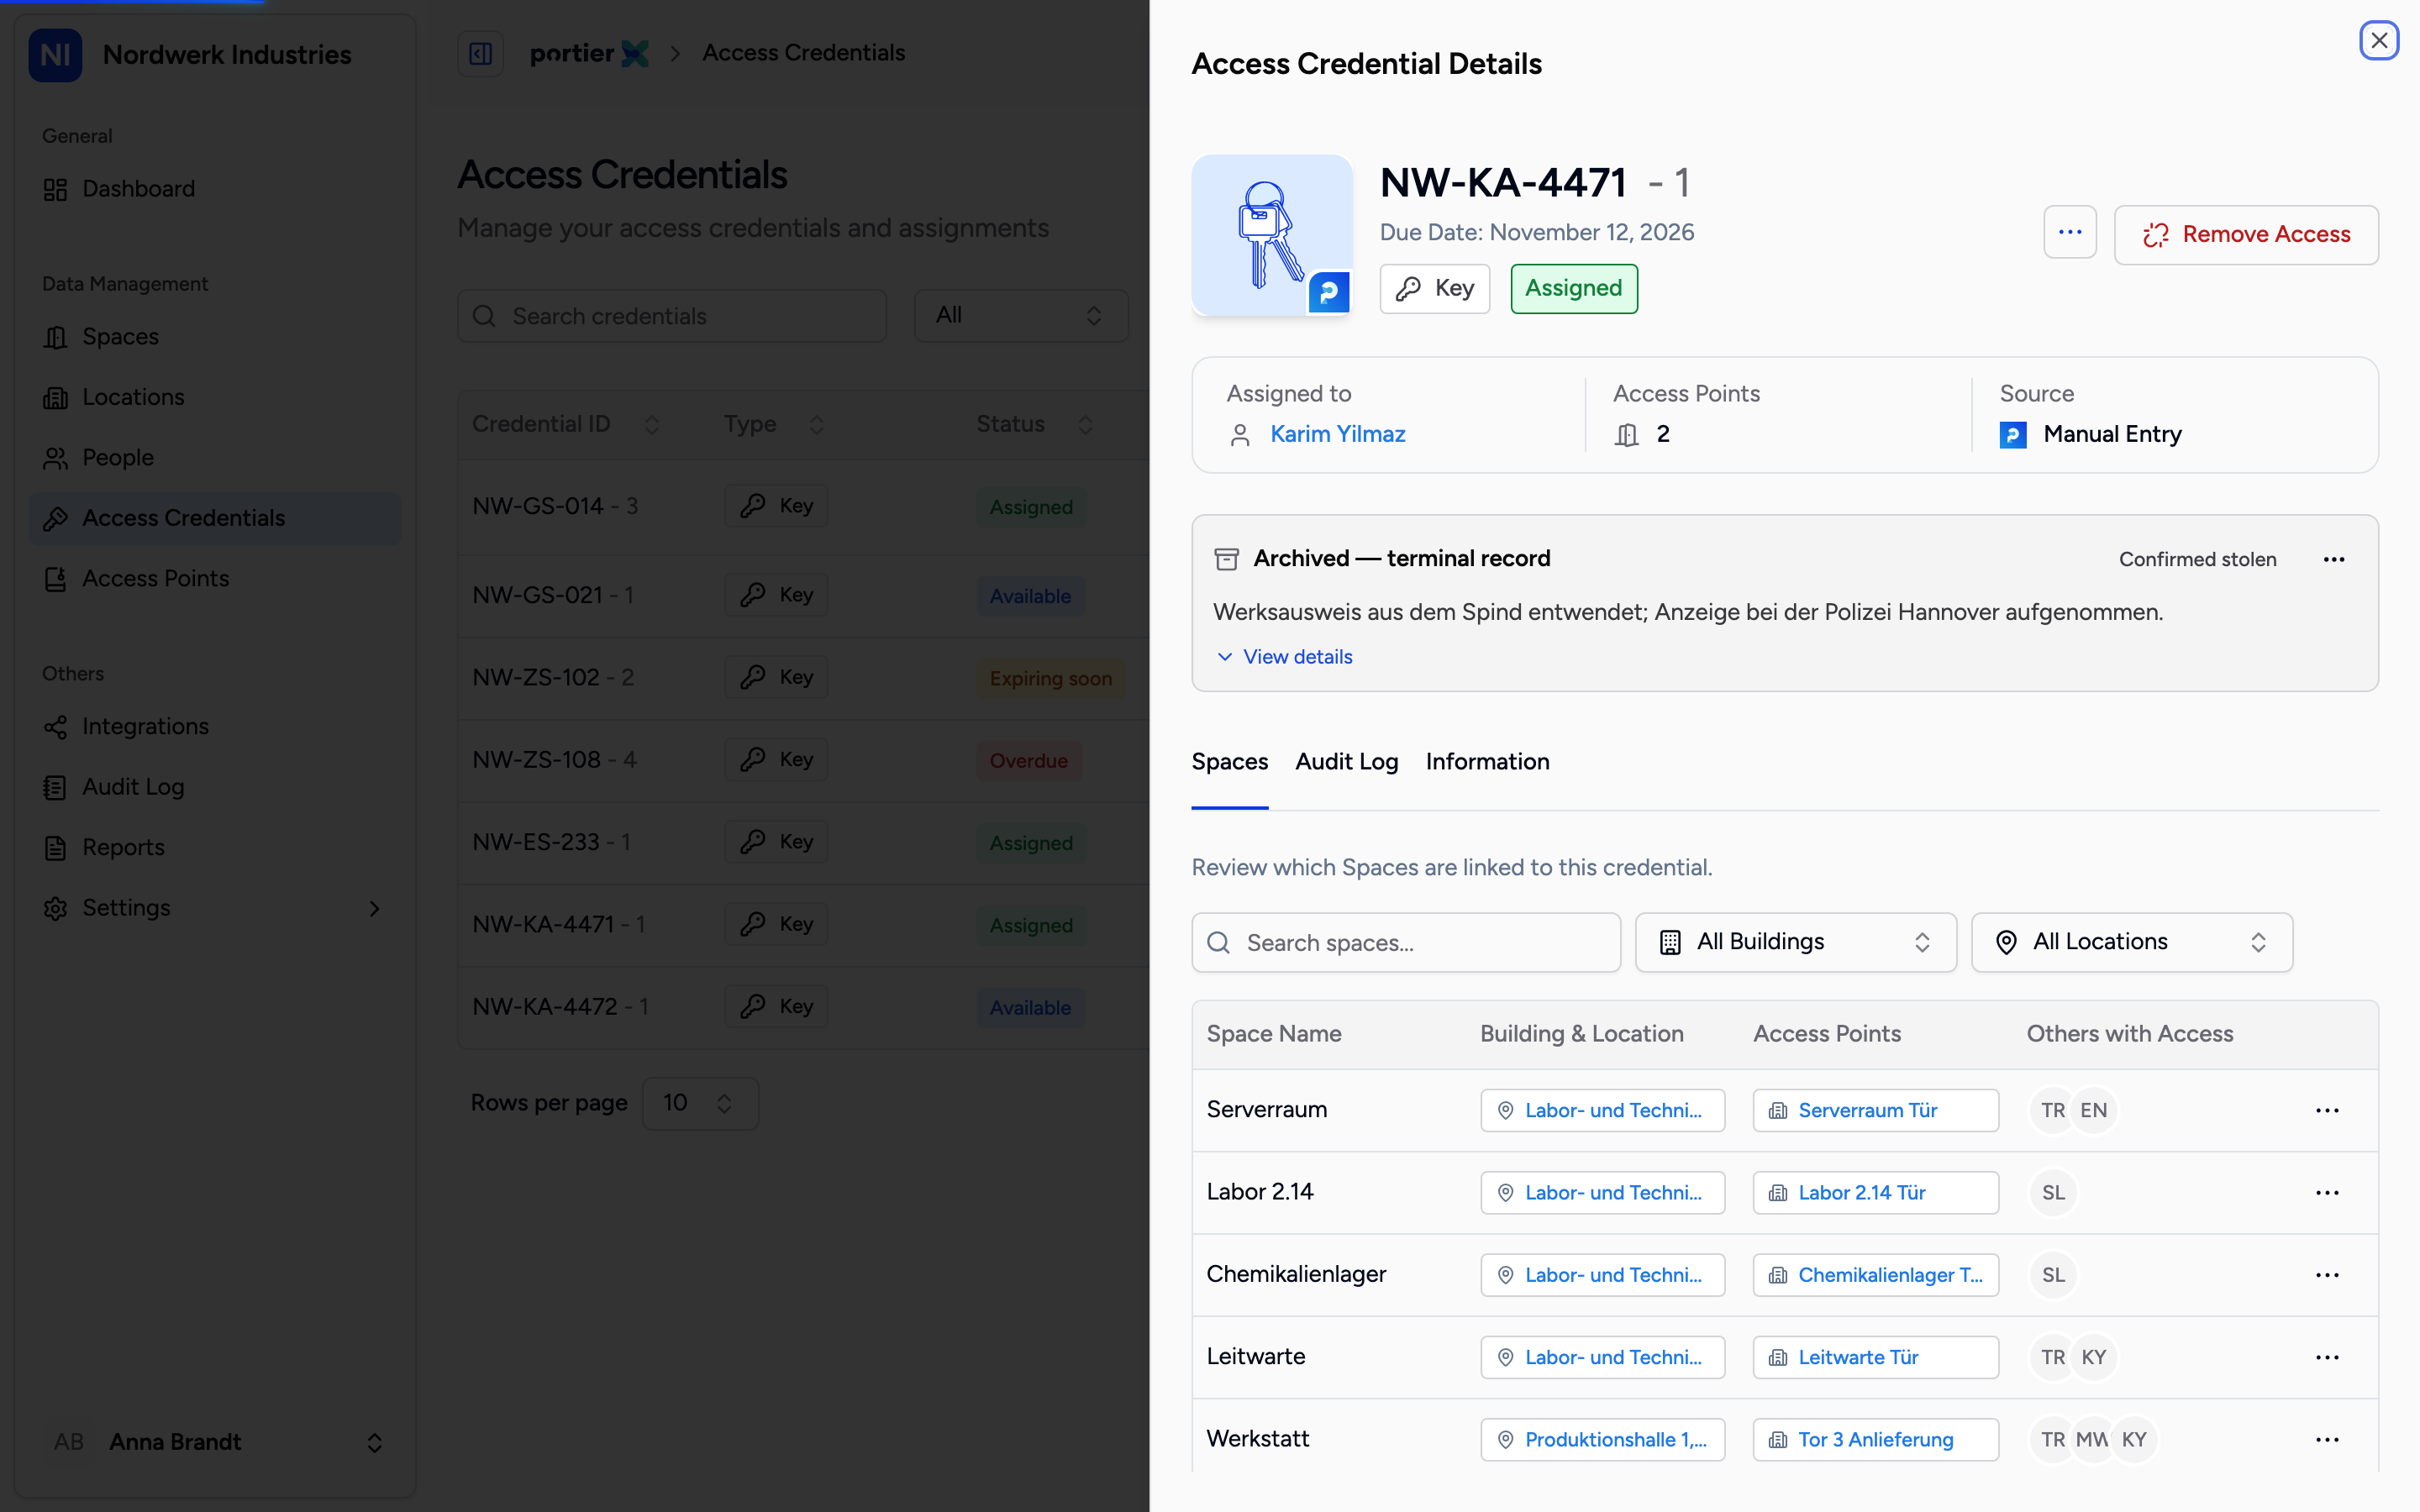Open the Rows per page dropdown

click(x=700, y=1103)
